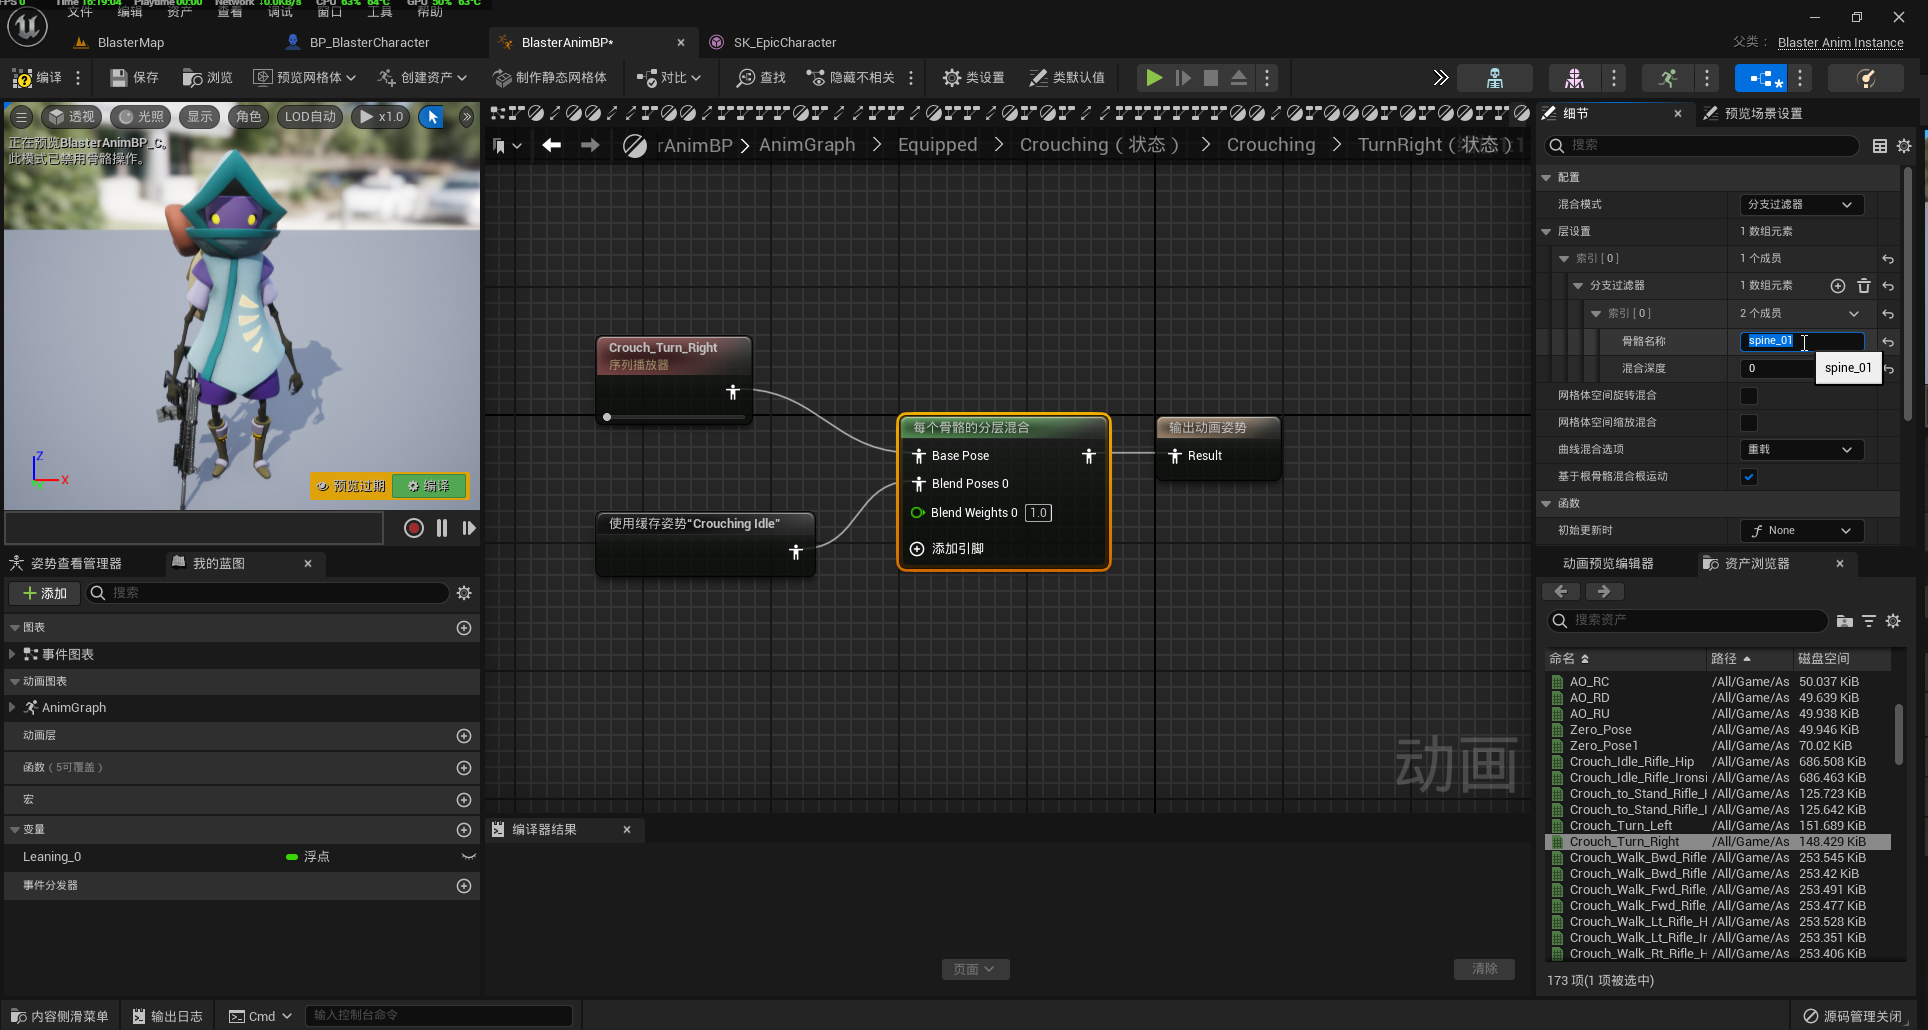Open 混合模式 分支过滤器 dropdown
The width and height of the screenshot is (1928, 1030).
pyautogui.click(x=1801, y=204)
